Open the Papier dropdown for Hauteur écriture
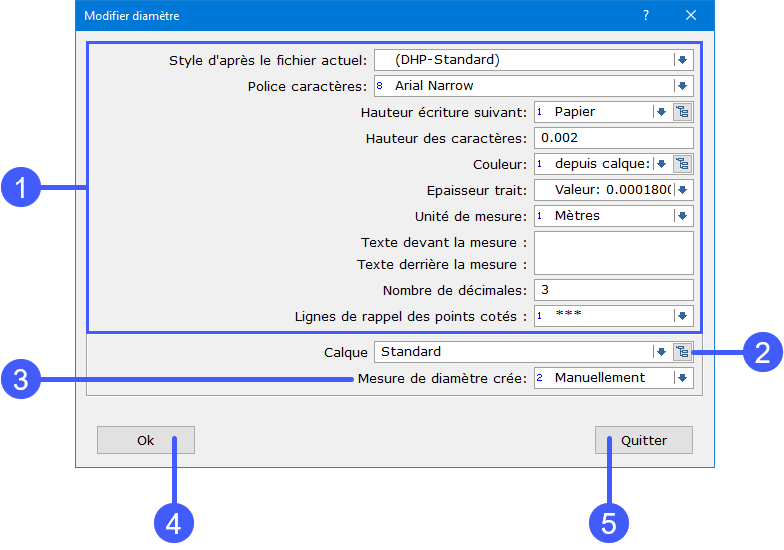This screenshot has width=784, height=550. 660,112
